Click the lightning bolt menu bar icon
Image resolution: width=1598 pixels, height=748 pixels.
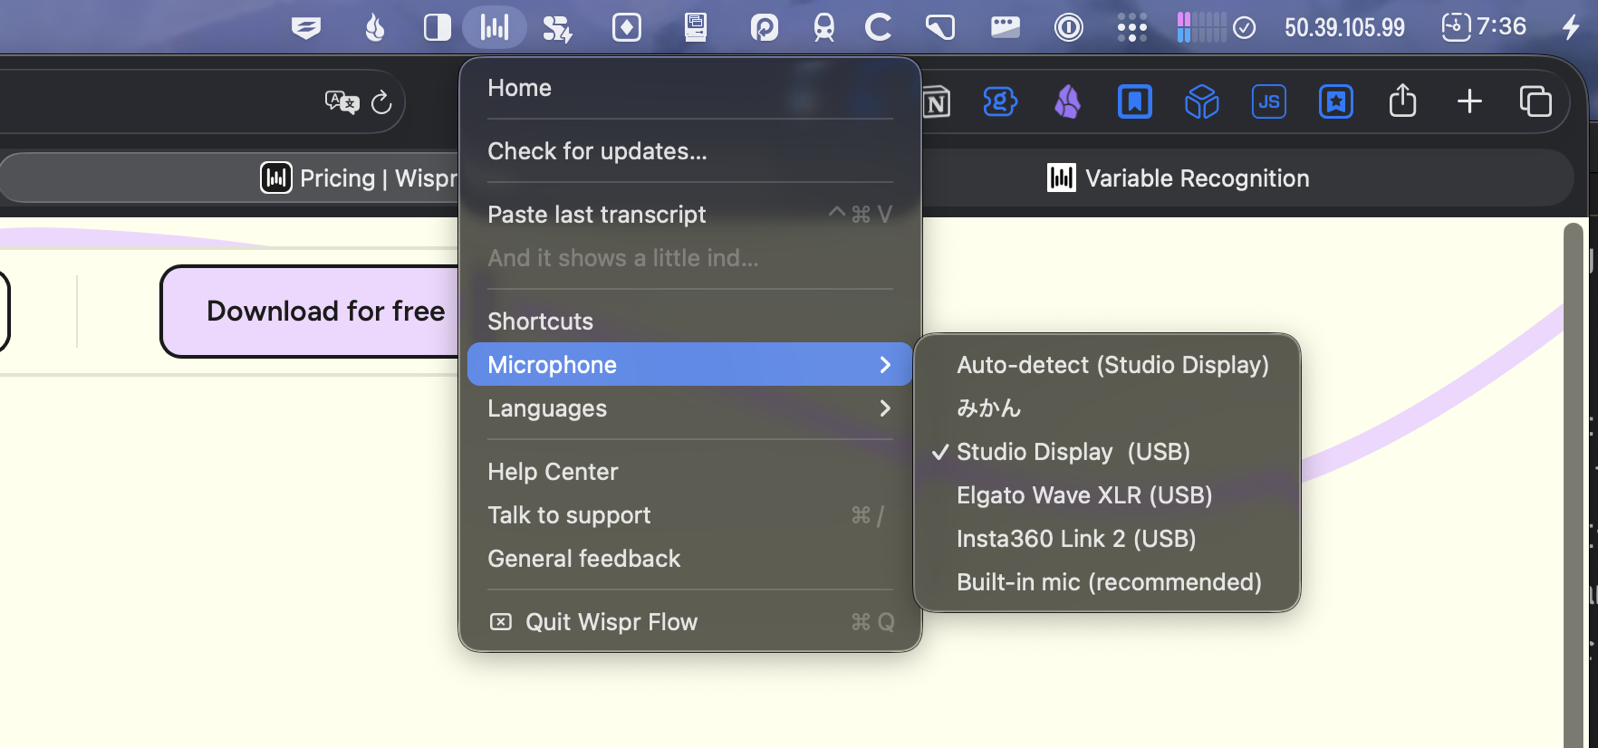tap(1571, 27)
